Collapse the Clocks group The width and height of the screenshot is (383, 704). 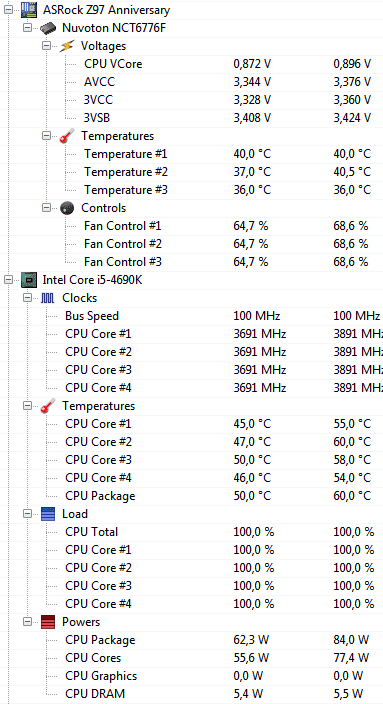click(x=27, y=298)
